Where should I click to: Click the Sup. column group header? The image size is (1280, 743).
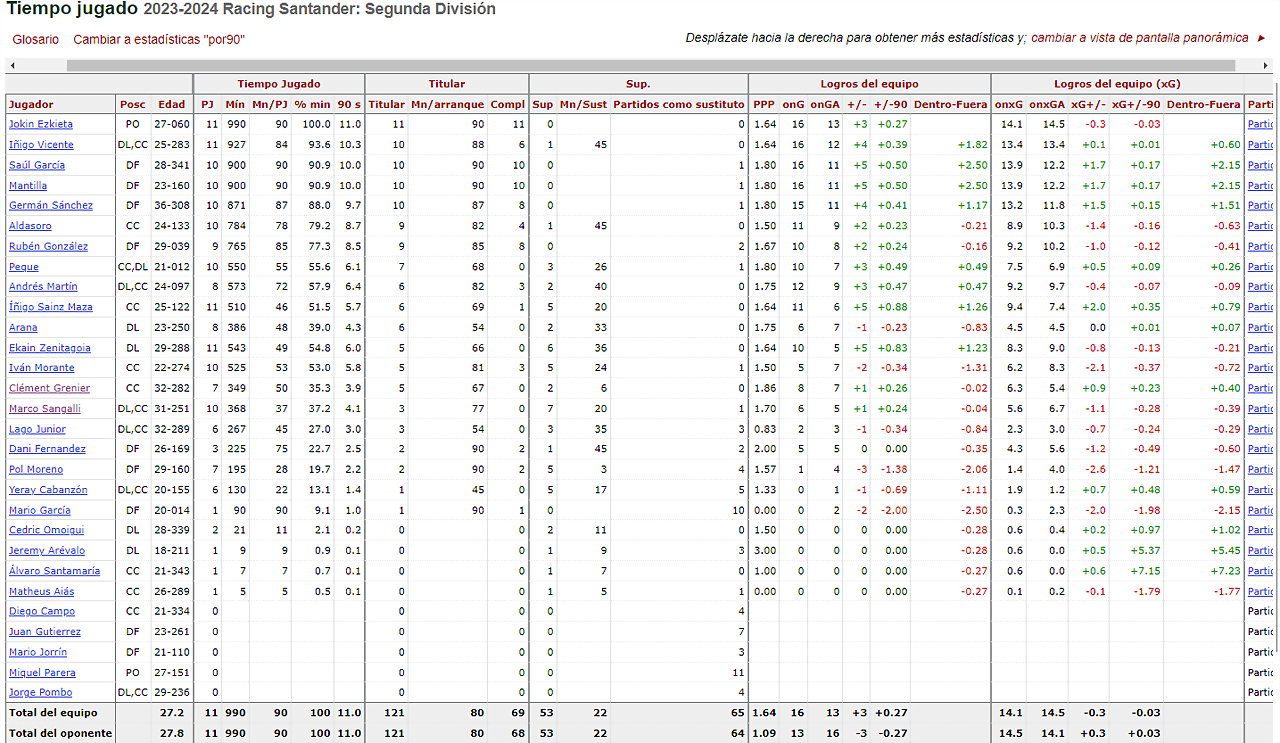tap(638, 84)
